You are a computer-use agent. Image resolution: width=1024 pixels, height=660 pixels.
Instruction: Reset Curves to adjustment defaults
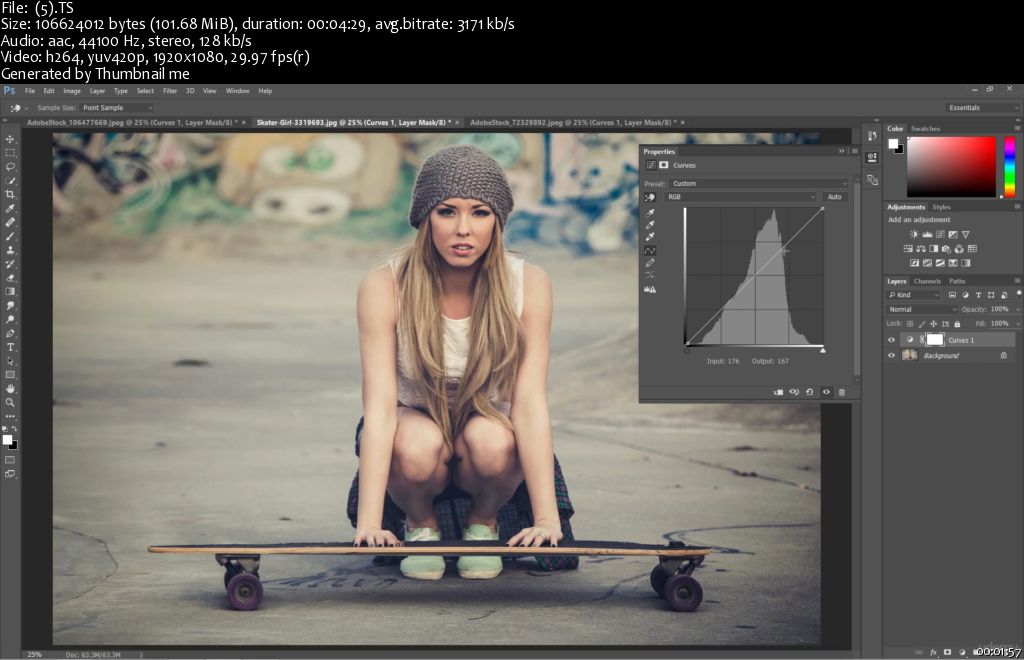click(x=810, y=392)
